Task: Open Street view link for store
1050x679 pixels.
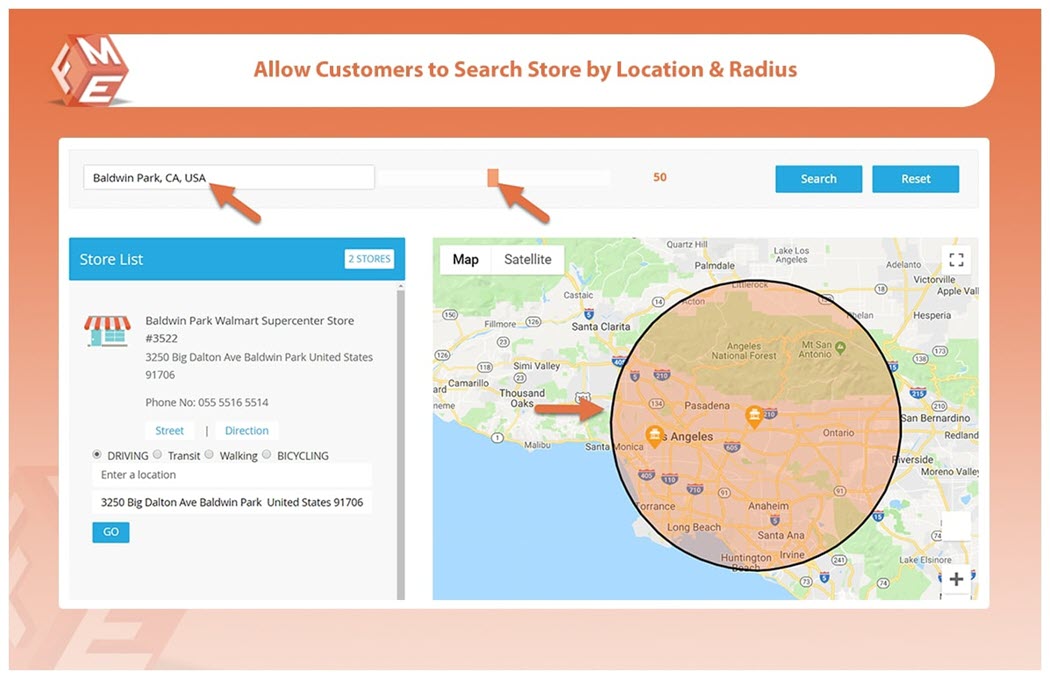Action: click(170, 431)
